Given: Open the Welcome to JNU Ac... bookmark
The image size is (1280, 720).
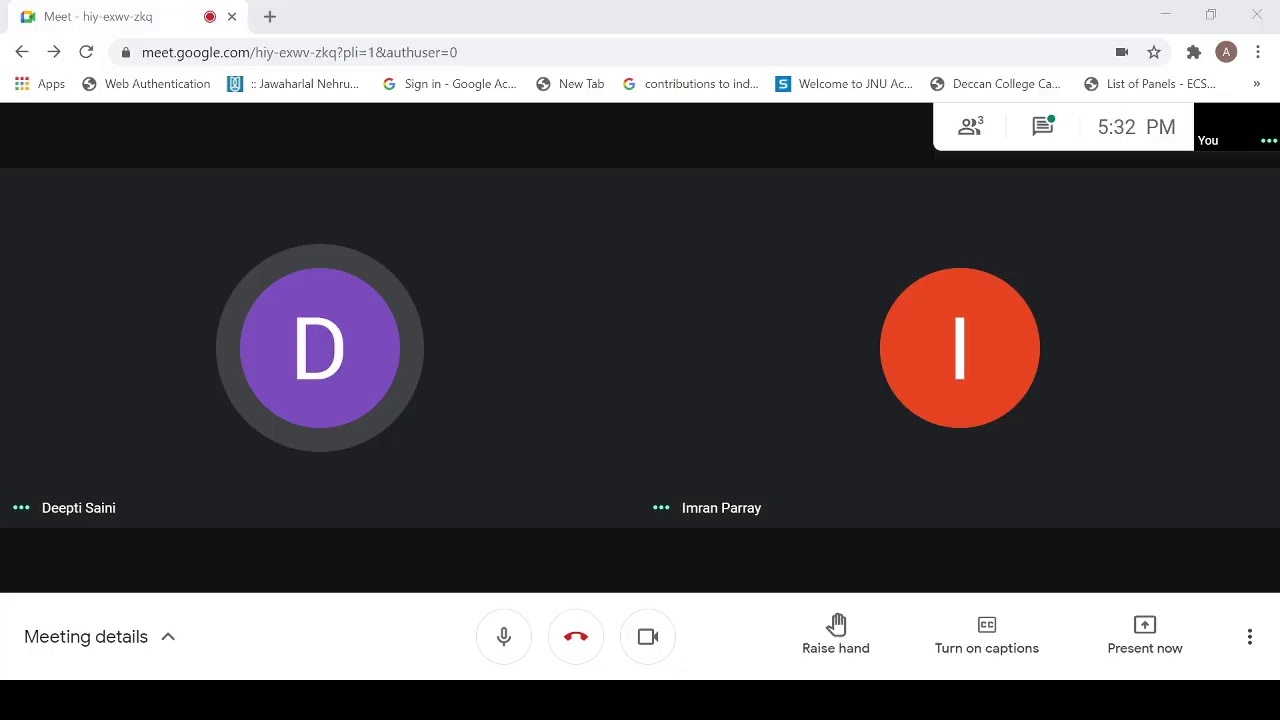Looking at the screenshot, I should click(844, 84).
